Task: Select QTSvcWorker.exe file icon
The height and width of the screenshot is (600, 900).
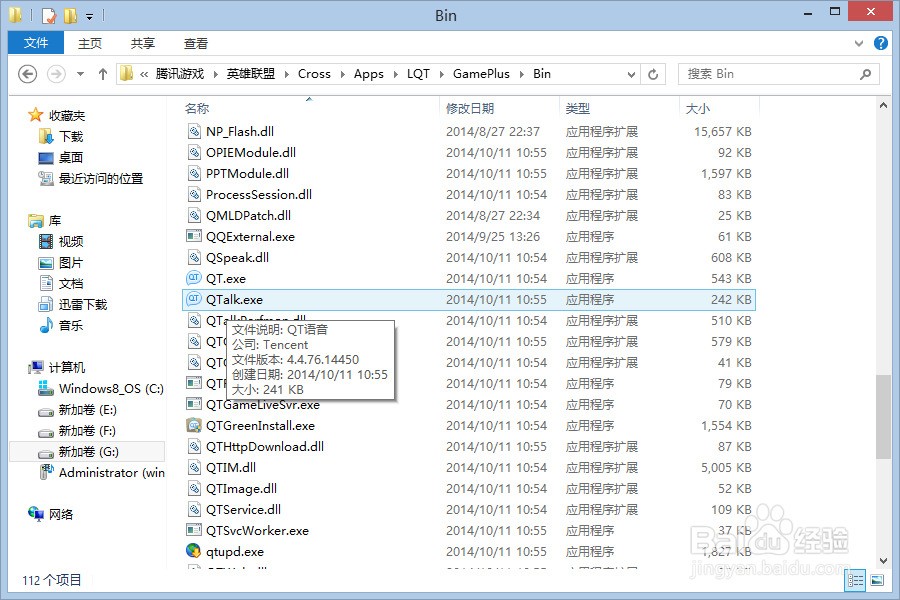Action: pos(194,531)
